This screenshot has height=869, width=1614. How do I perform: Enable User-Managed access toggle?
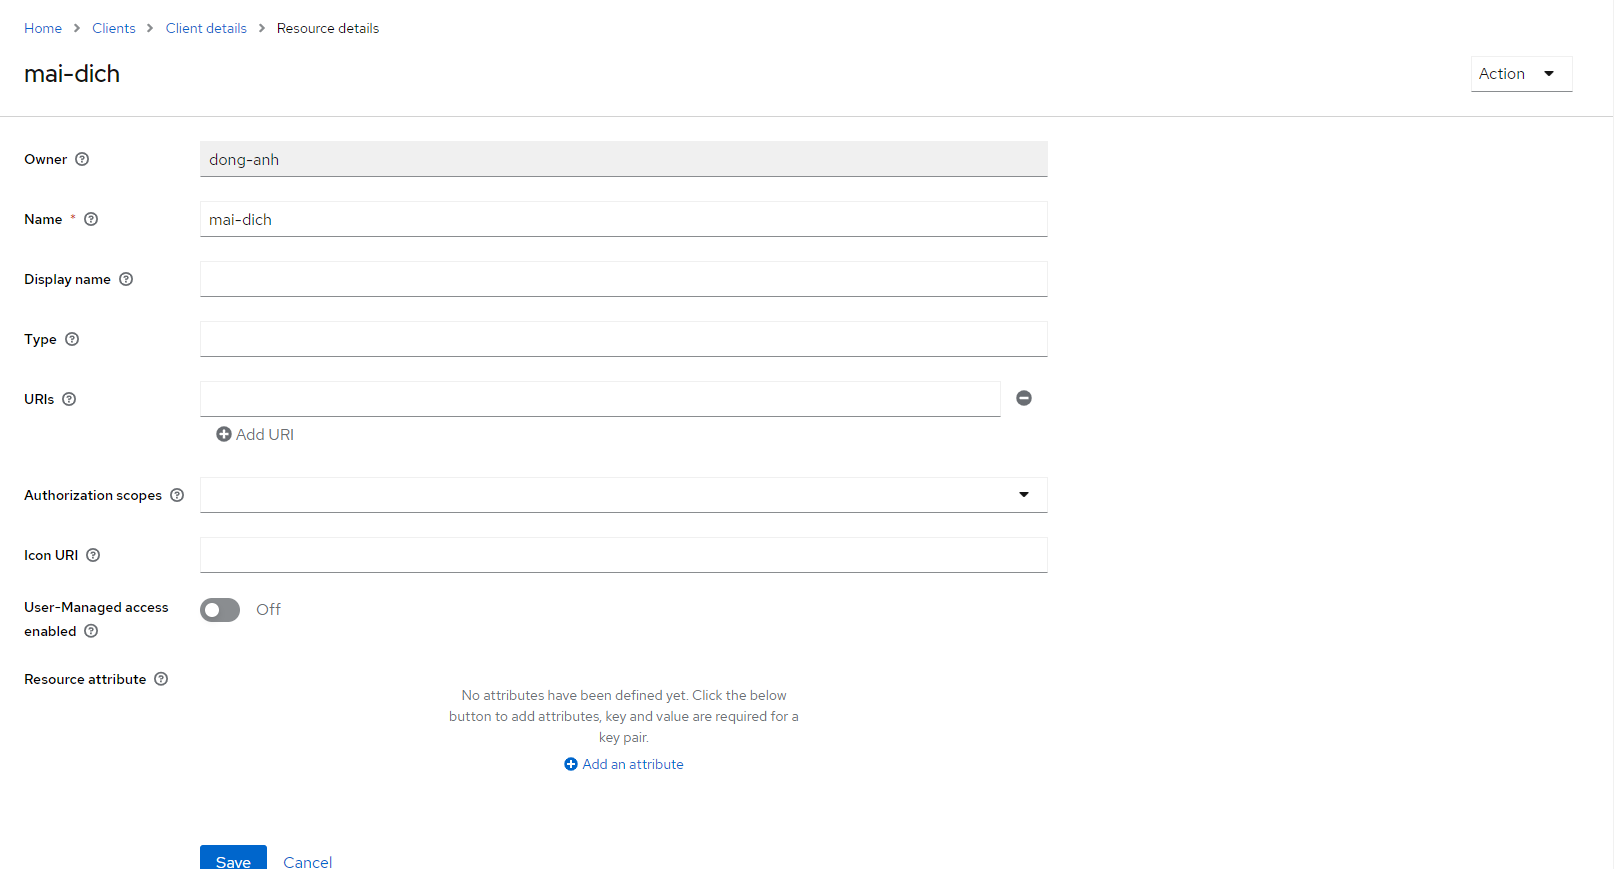pyautogui.click(x=220, y=610)
